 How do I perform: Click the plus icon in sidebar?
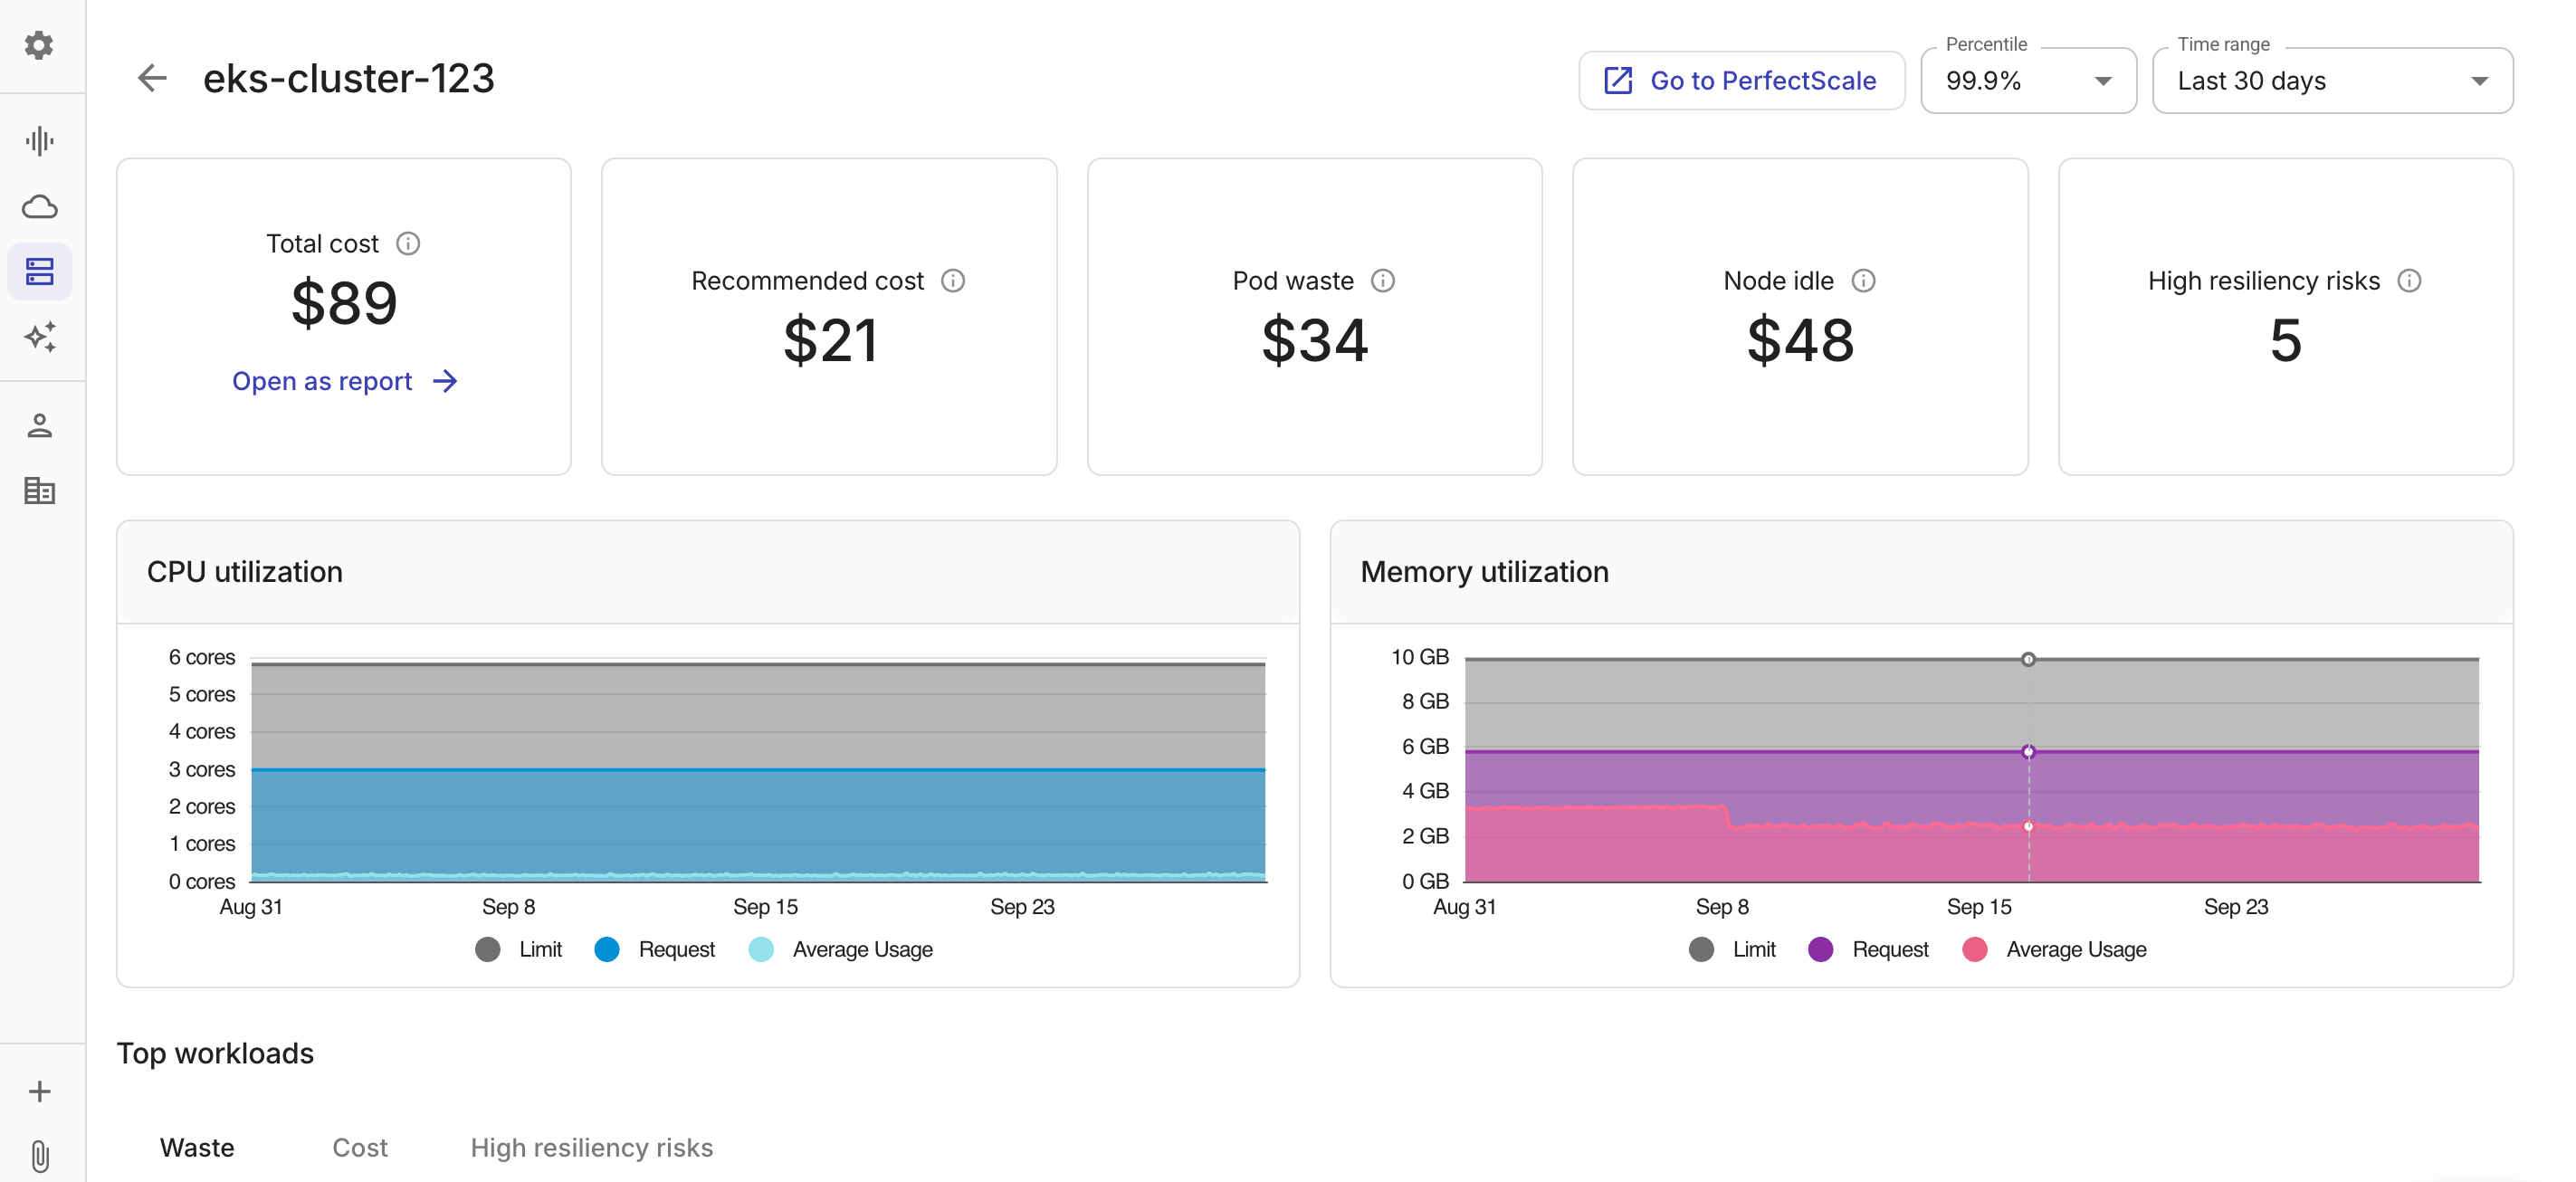(x=39, y=1091)
